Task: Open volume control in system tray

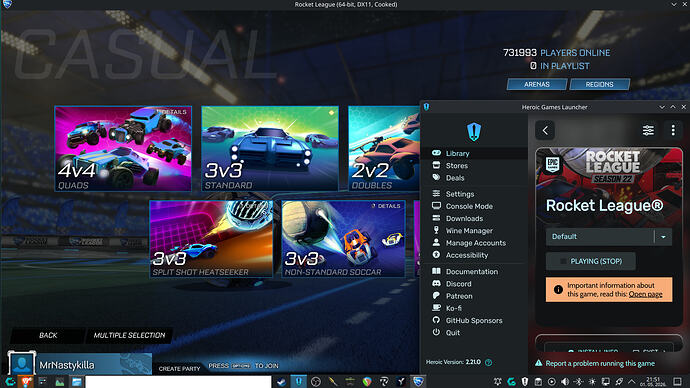Action: point(565,381)
